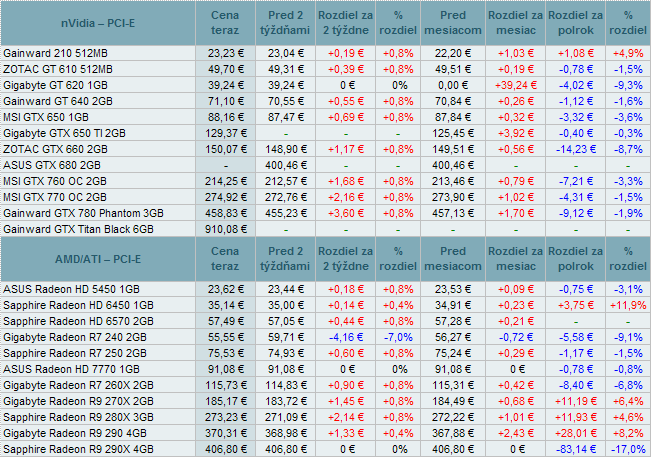Viewport: 651px width, 457px height.
Task: Select the 'Gainward 210 512MB' row name
Action: (55, 54)
